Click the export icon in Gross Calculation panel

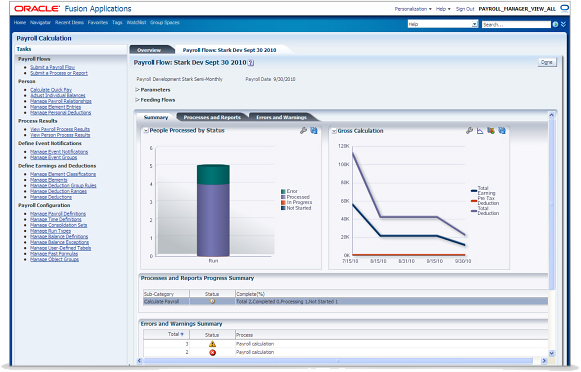point(502,130)
